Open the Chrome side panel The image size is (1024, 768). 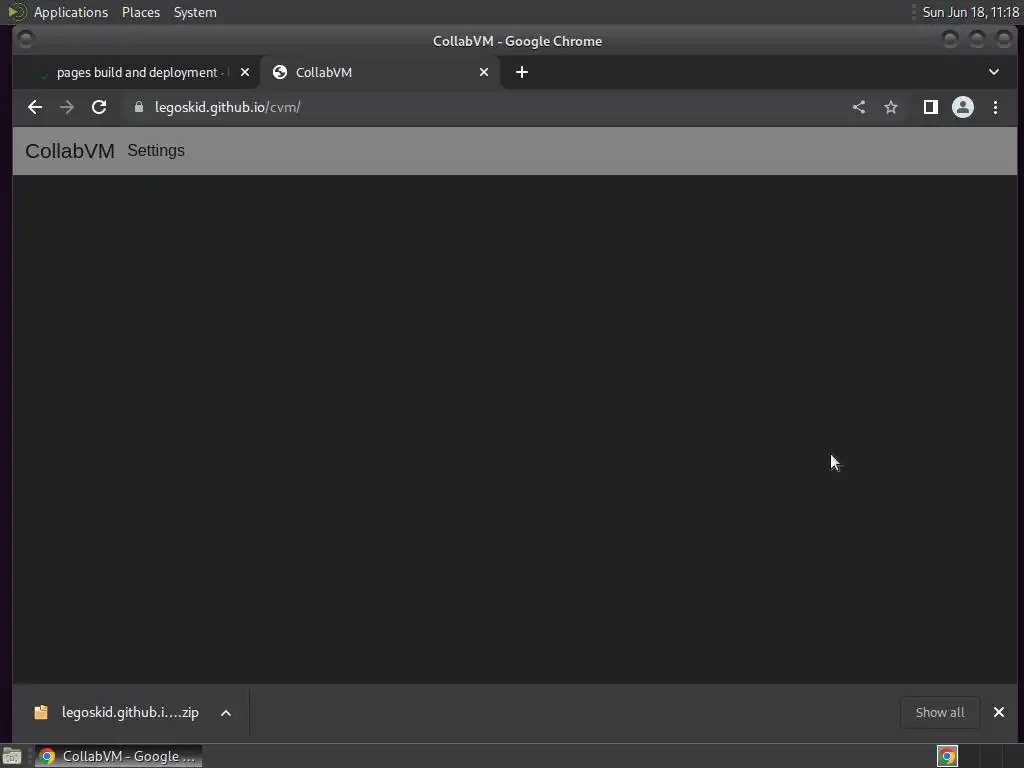pyautogui.click(x=931, y=107)
